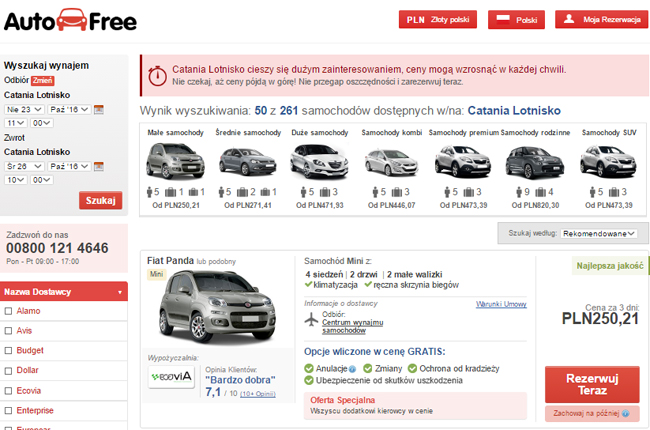This screenshot has width=650, height=430.
Task: Tick the Enterprise supplier checkbox
Action: (8, 411)
